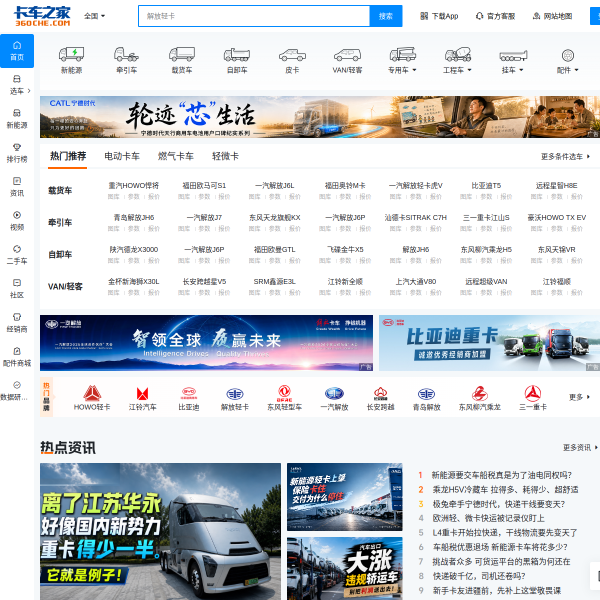Open 更多资讯 news link
The image size is (600, 600).
(x=580, y=447)
